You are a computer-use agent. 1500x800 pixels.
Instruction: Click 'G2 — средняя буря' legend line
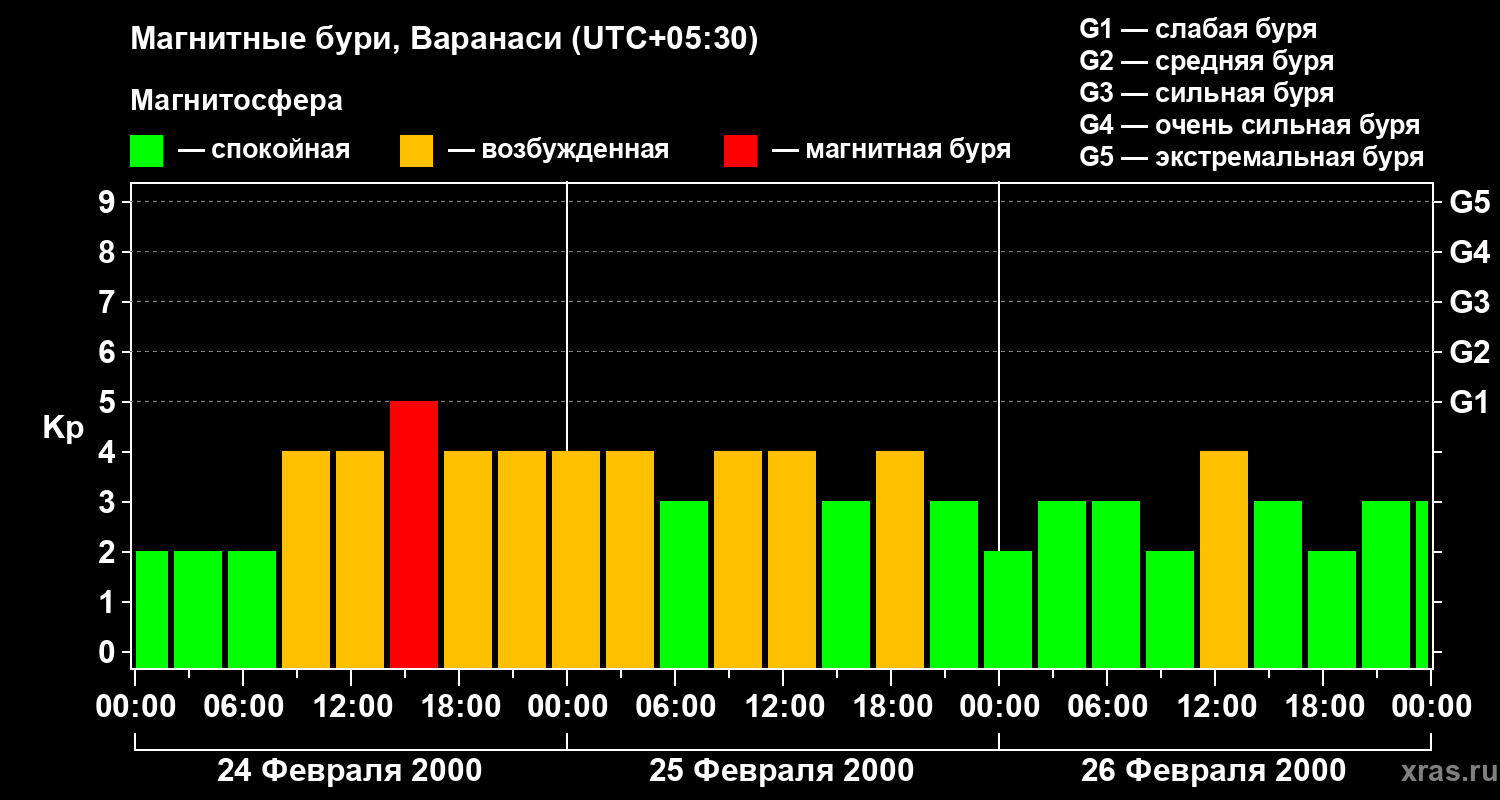1207,61
